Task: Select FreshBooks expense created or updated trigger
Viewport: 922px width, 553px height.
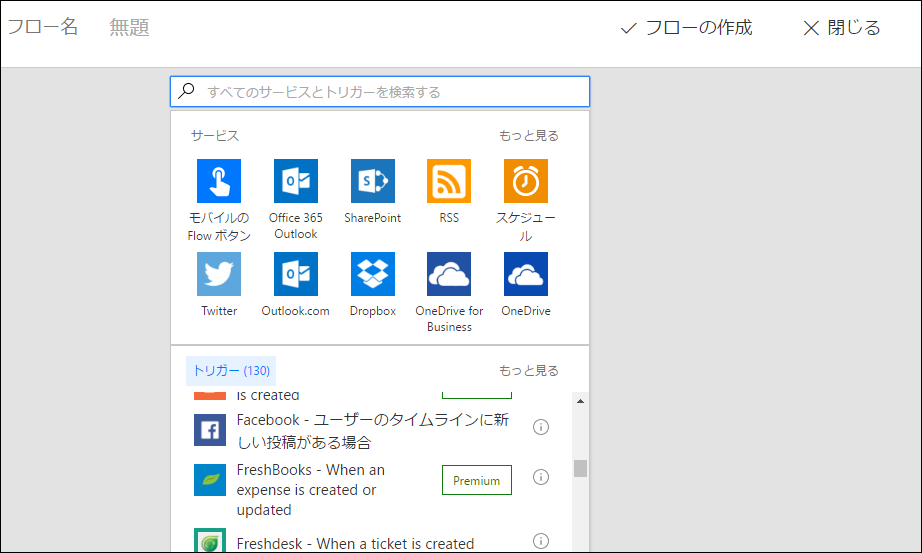Action: click(x=310, y=489)
